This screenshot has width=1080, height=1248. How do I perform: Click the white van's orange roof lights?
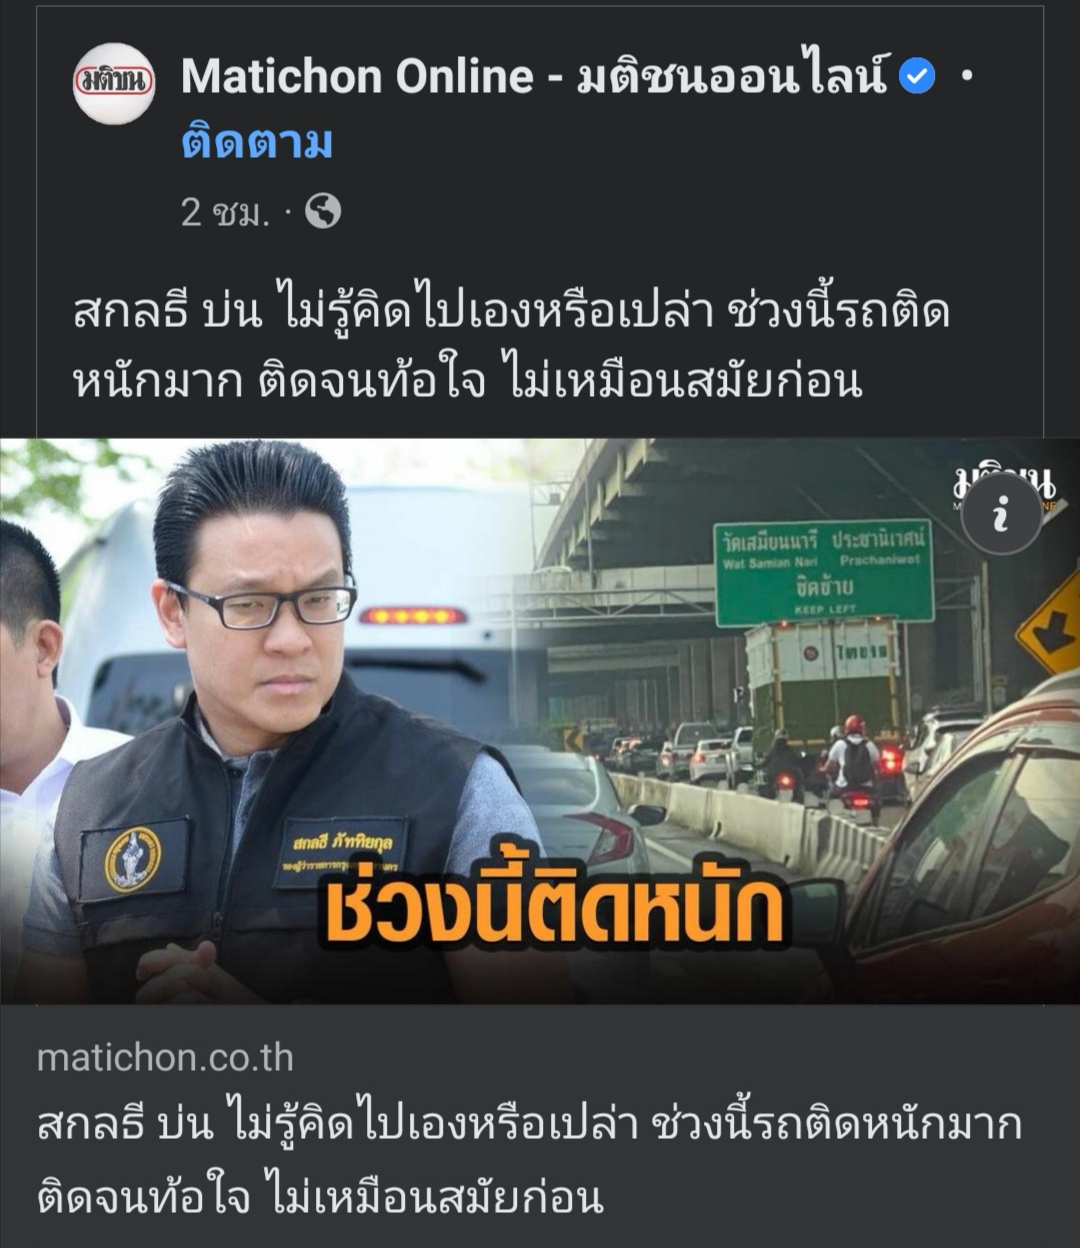413,616
